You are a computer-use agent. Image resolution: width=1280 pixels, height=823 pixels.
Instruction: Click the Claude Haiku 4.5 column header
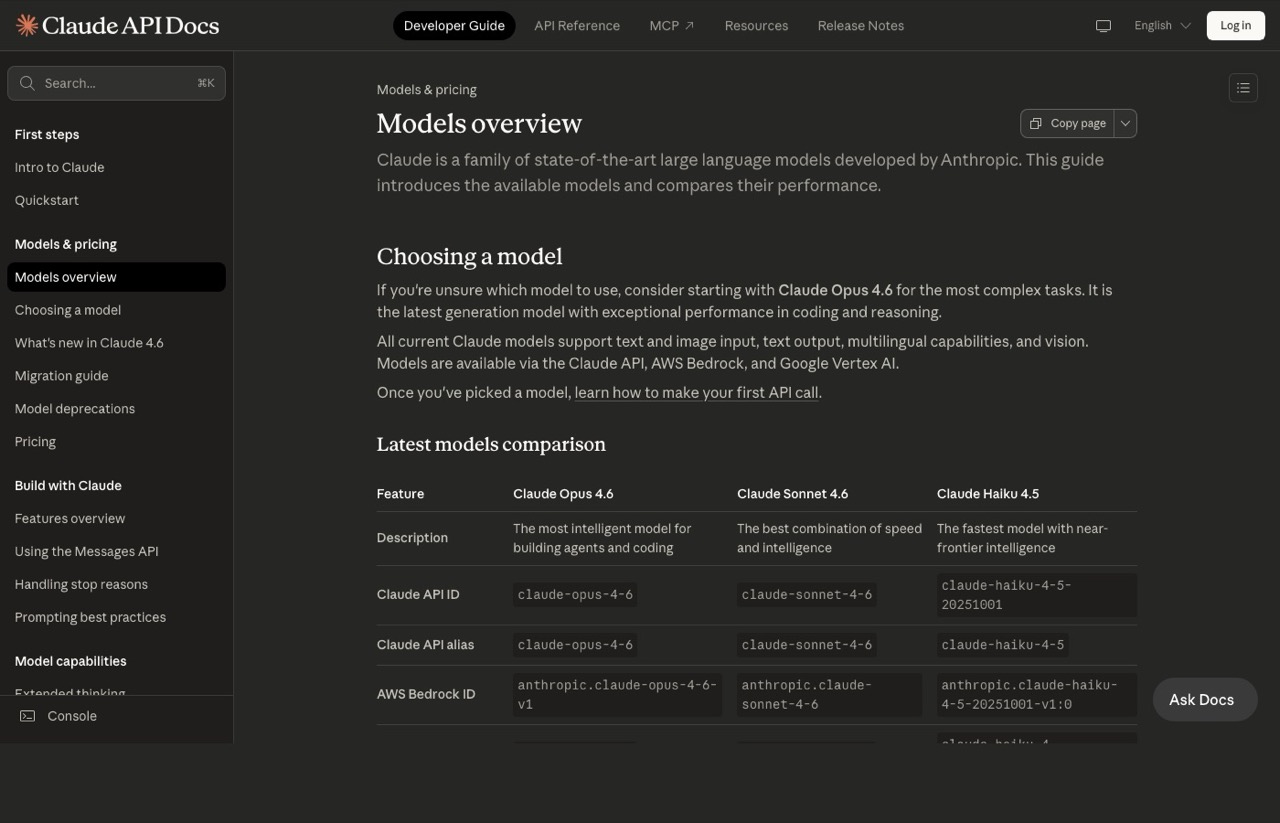tap(988, 494)
